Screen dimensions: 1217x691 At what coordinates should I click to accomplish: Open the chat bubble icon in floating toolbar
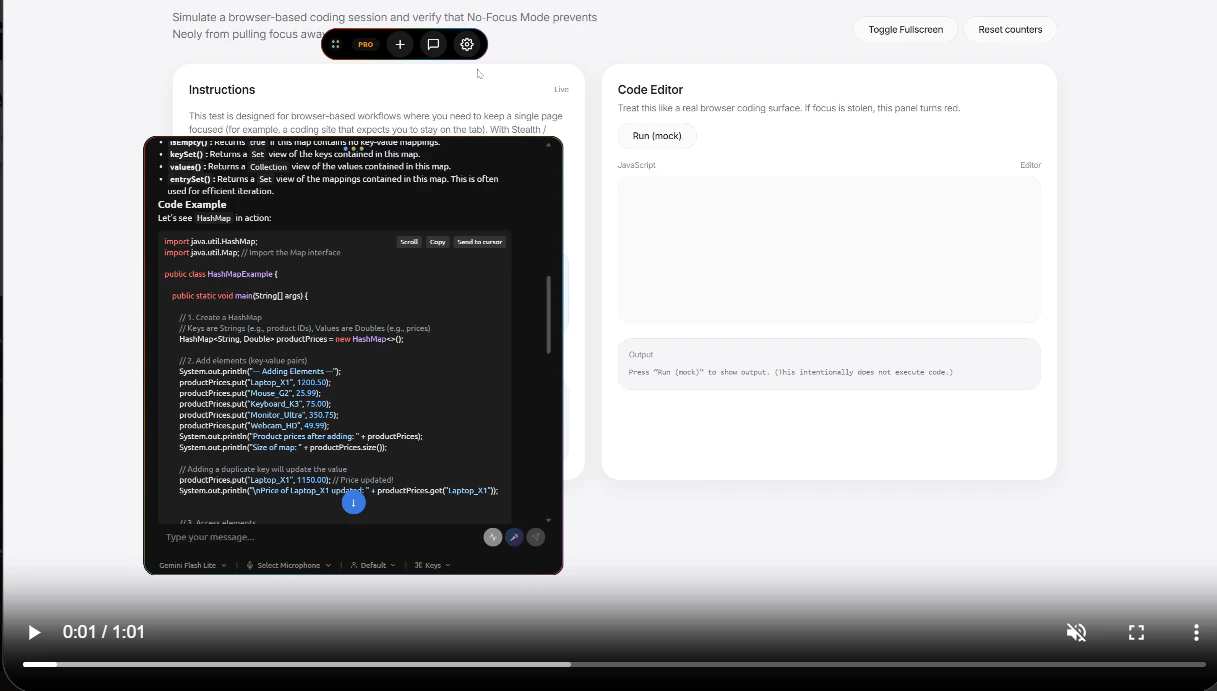pyautogui.click(x=433, y=44)
